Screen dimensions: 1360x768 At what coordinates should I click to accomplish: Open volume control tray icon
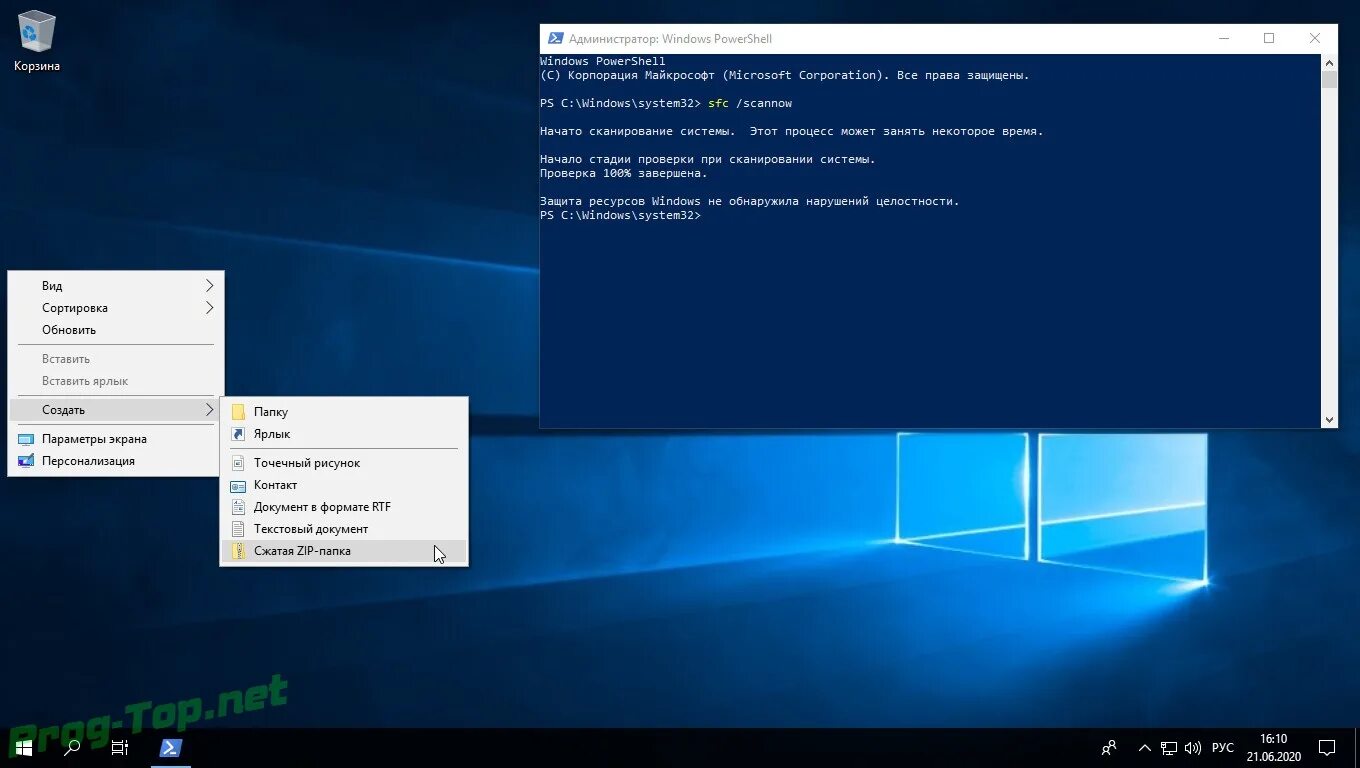click(1193, 747)
